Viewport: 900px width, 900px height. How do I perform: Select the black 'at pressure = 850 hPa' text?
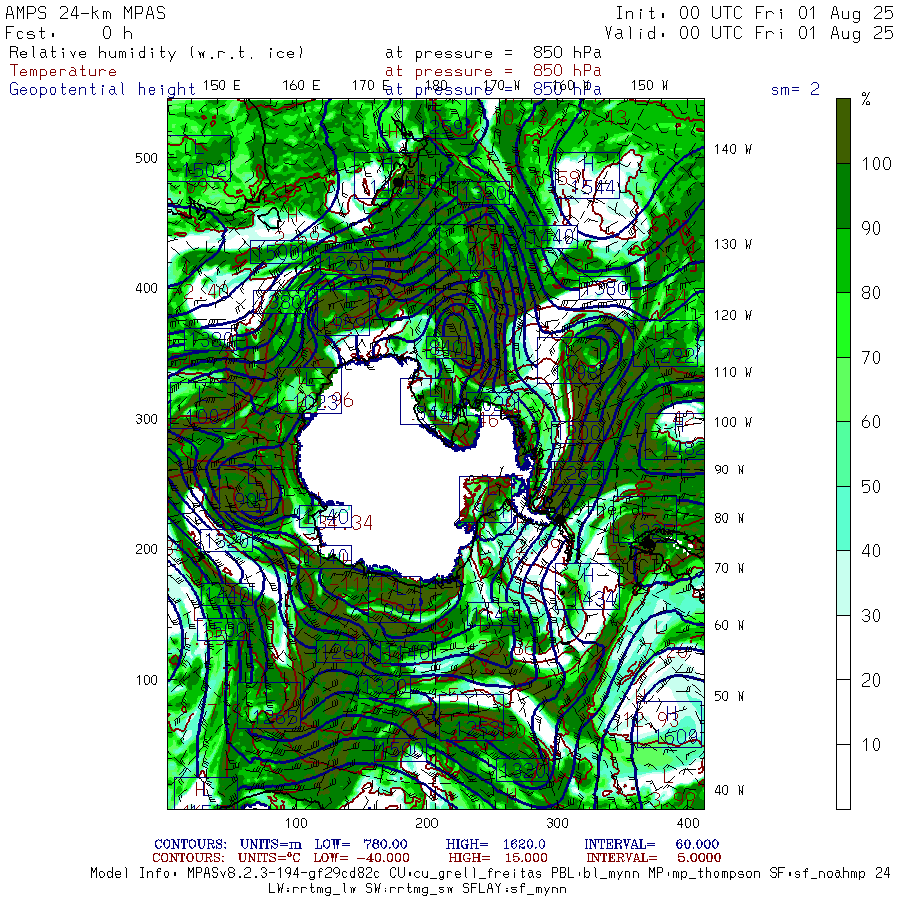click(493, 53)
